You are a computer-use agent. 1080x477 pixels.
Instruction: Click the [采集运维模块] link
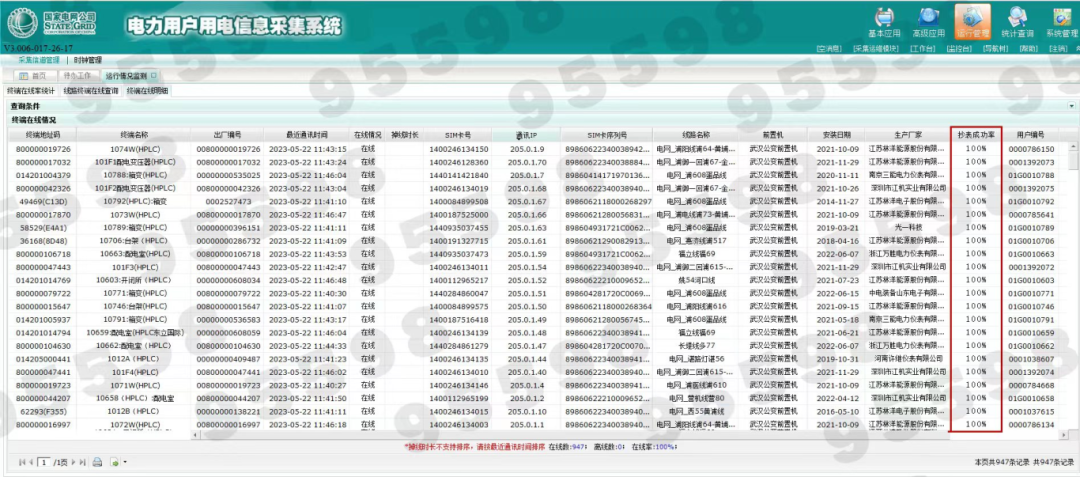tap(875, 49)
